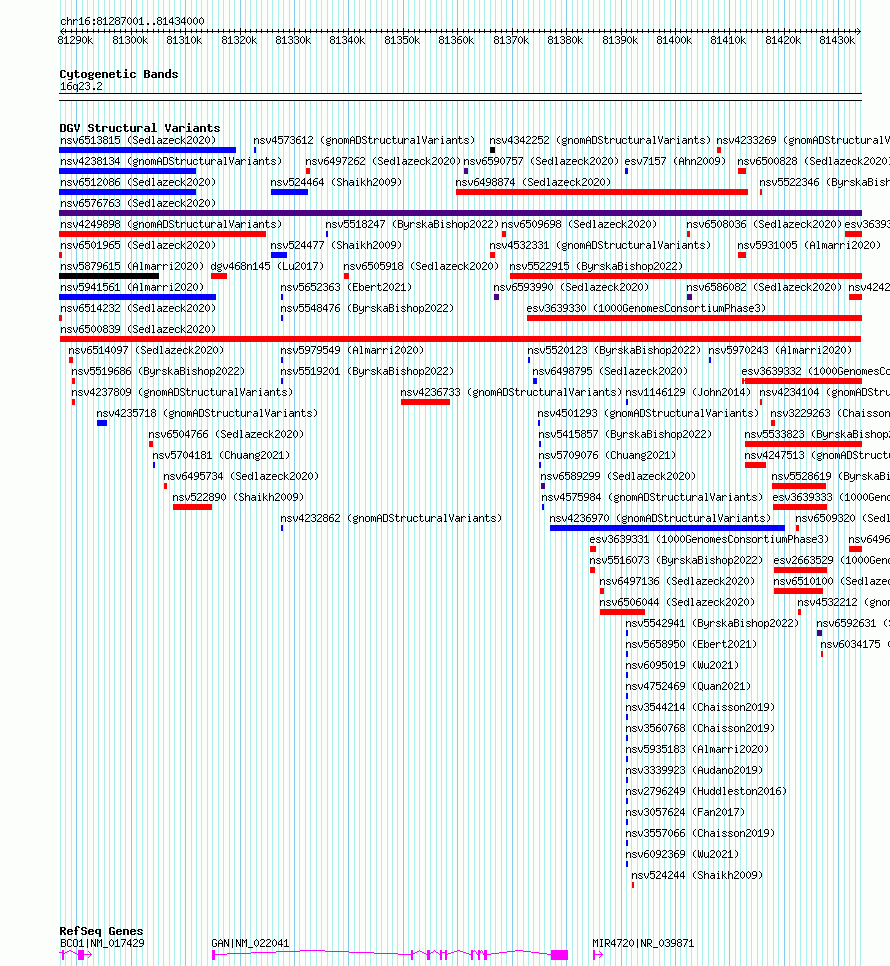Open esv3639331 1000Genomes variant label

709,539
